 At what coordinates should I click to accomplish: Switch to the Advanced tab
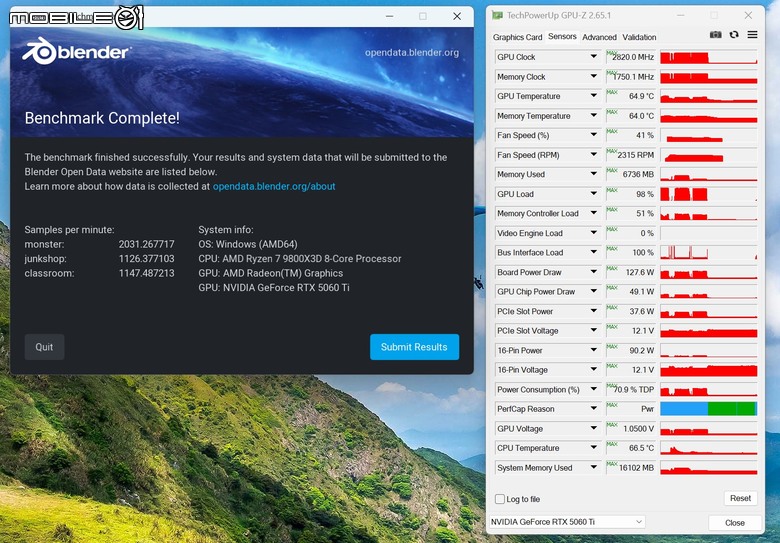pyautogui.click(x=599, y=37)
